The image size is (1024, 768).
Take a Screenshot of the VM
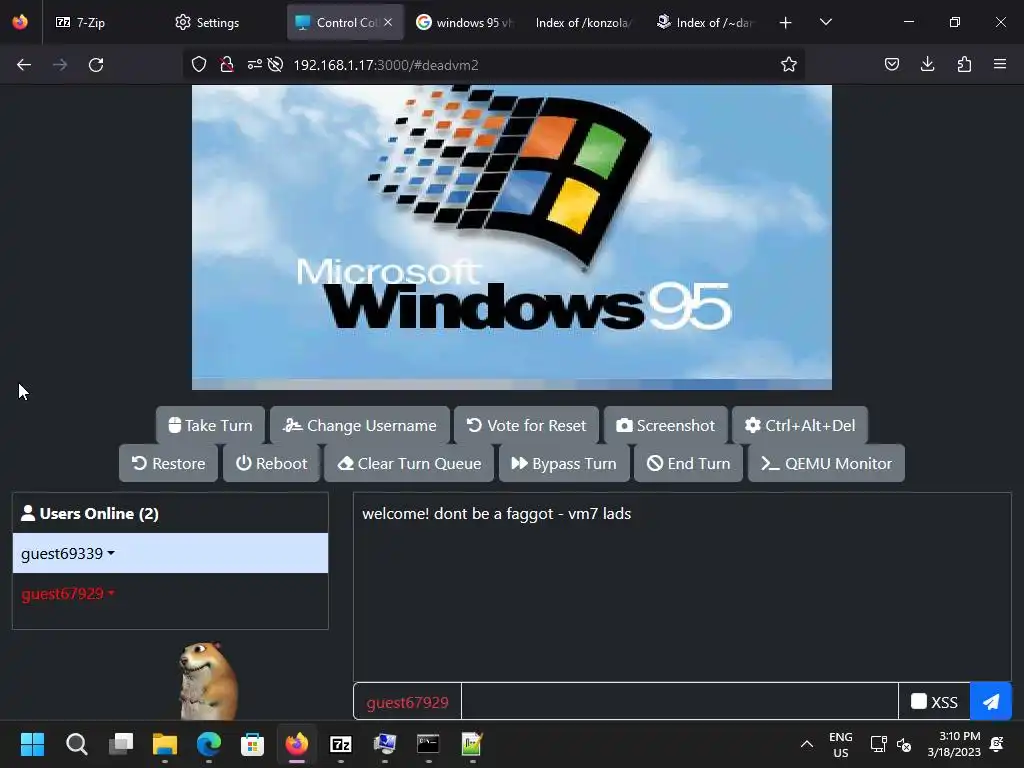click(x=665, y=425)
